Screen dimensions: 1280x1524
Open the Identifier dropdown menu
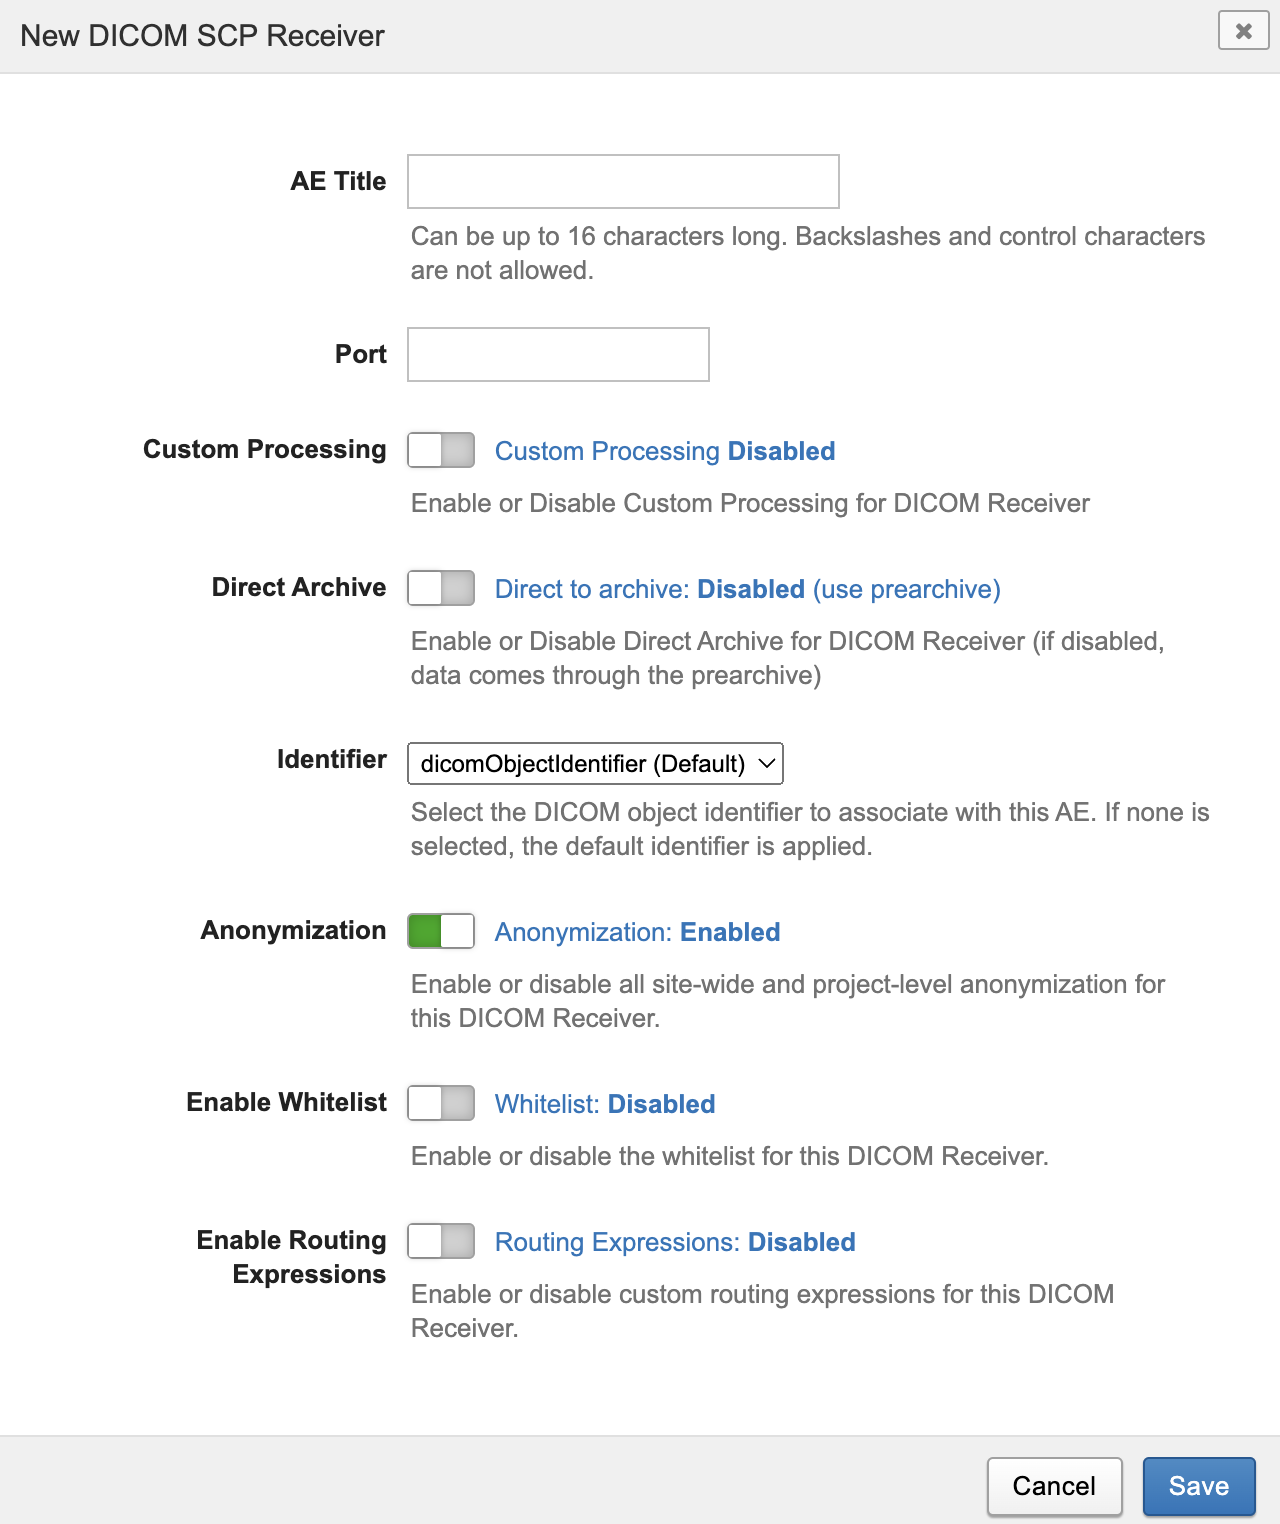pos(595,764)
